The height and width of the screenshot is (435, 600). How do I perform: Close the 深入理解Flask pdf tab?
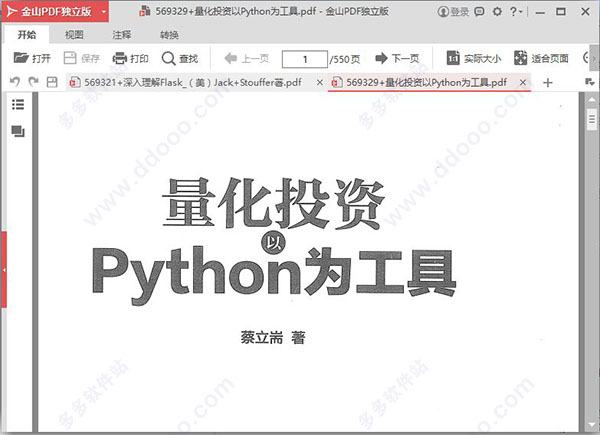pyautogui.click(x=320, y=82)
